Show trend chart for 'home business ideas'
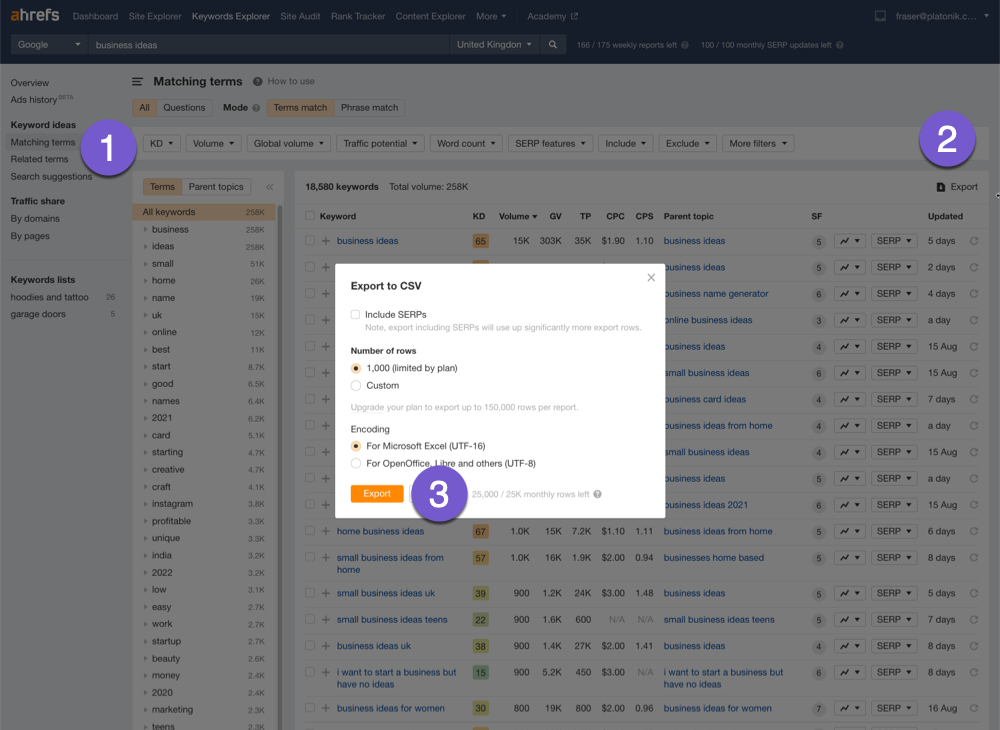This screenshot has width=1000, height=730. coord(849,531)
